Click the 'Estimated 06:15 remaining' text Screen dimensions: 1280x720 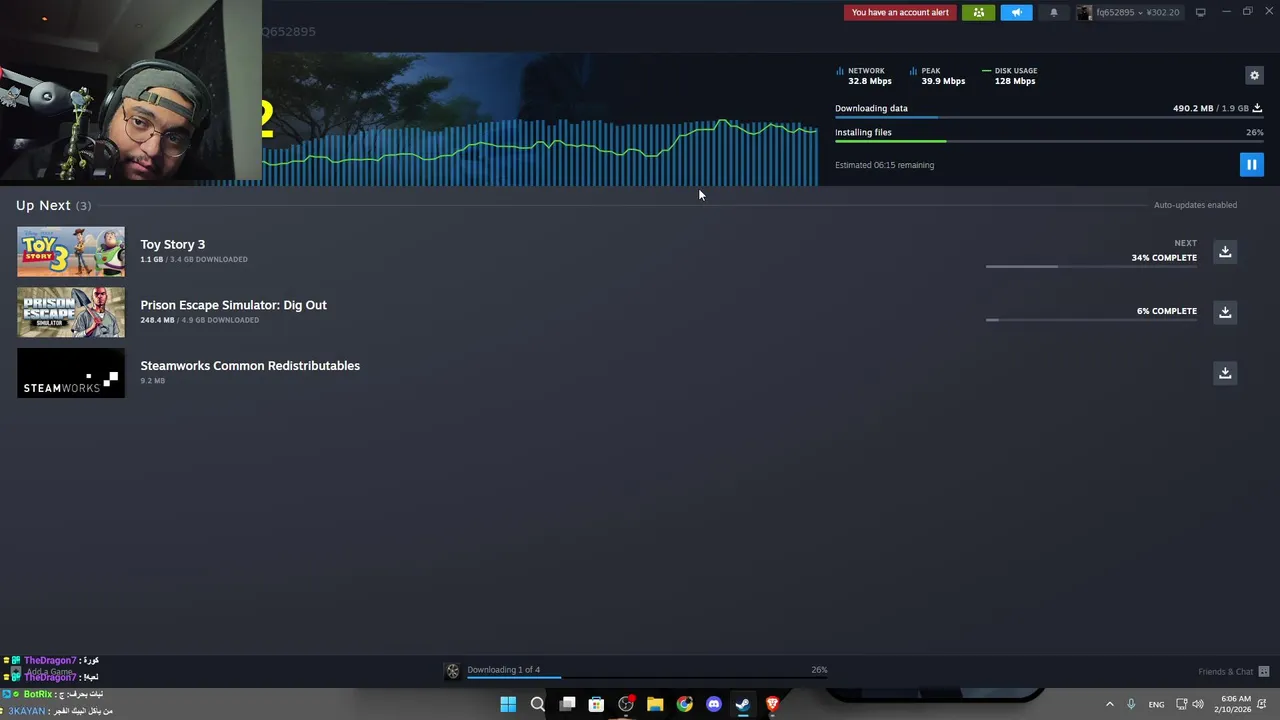click(x=884, y=165)
